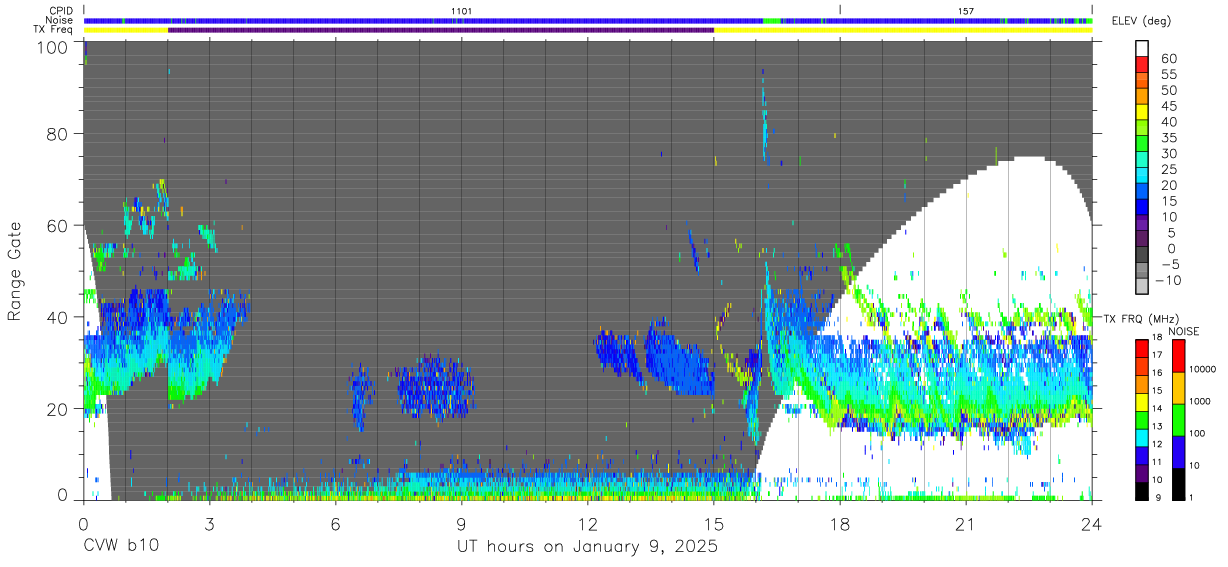Click UT hours axis tick 12
Image resolution: width=1228 pixels, height=567 pixels.
(588, 523)
